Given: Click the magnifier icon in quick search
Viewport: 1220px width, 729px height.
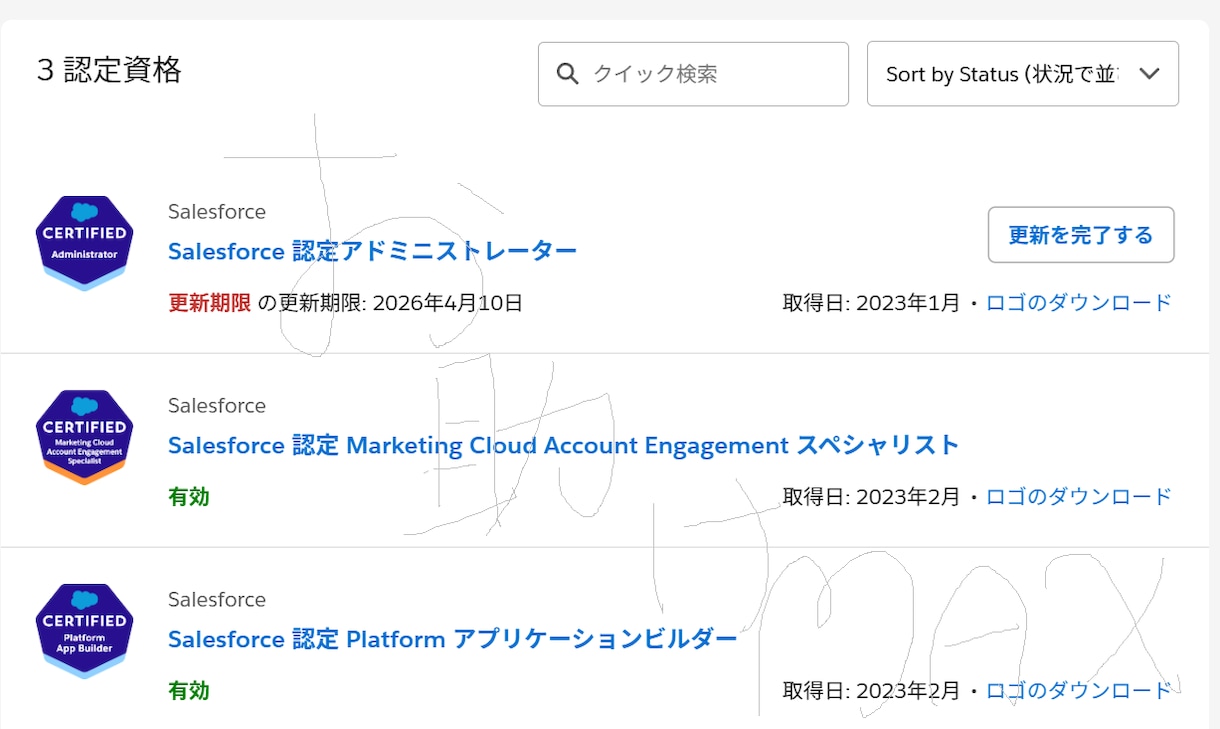Looking at the screenshot, I should coord(567,74).
